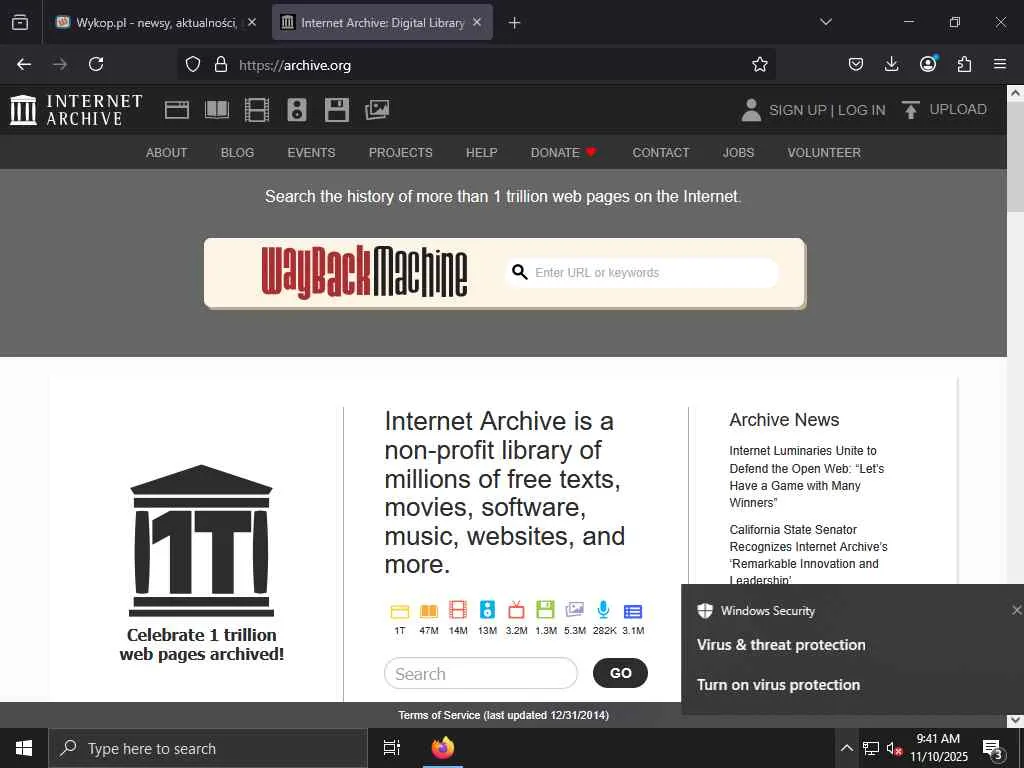Viewport: 1024px width, 768px height.
Task: Open the Firefox hamburger menu
Action: [1000, 64]
